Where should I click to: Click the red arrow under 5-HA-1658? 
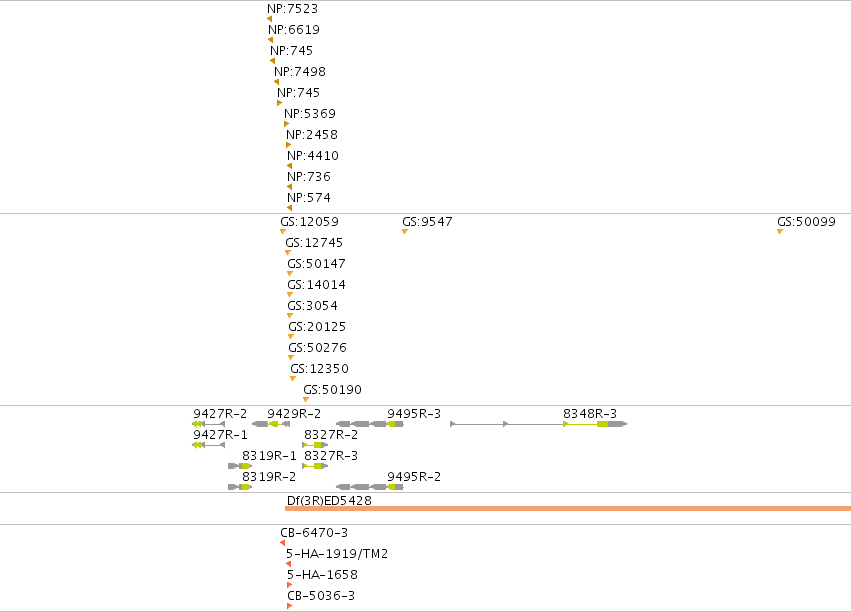pos(289,585)
